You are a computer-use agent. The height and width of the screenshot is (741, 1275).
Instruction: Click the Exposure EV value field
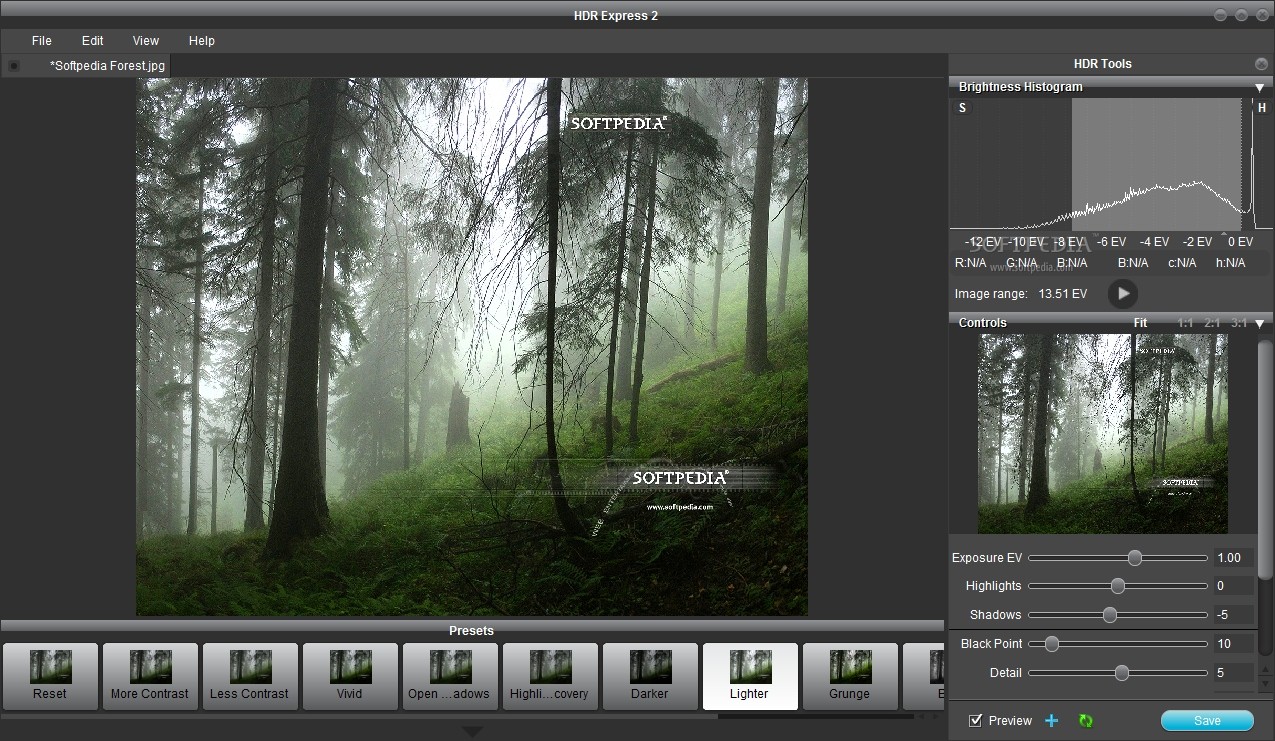pos(1233,558)
